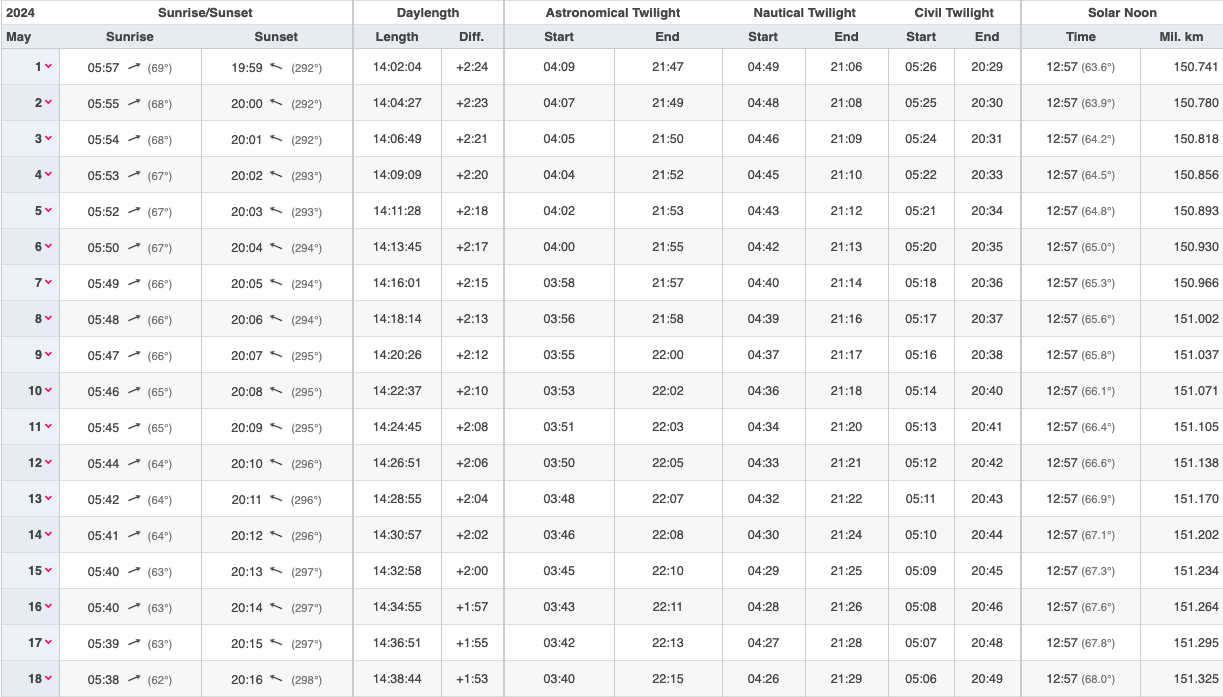This screenshot has height=697, width=1223.
Task: Click the Astronomical Twilight column group header
Action: [612, 13]
